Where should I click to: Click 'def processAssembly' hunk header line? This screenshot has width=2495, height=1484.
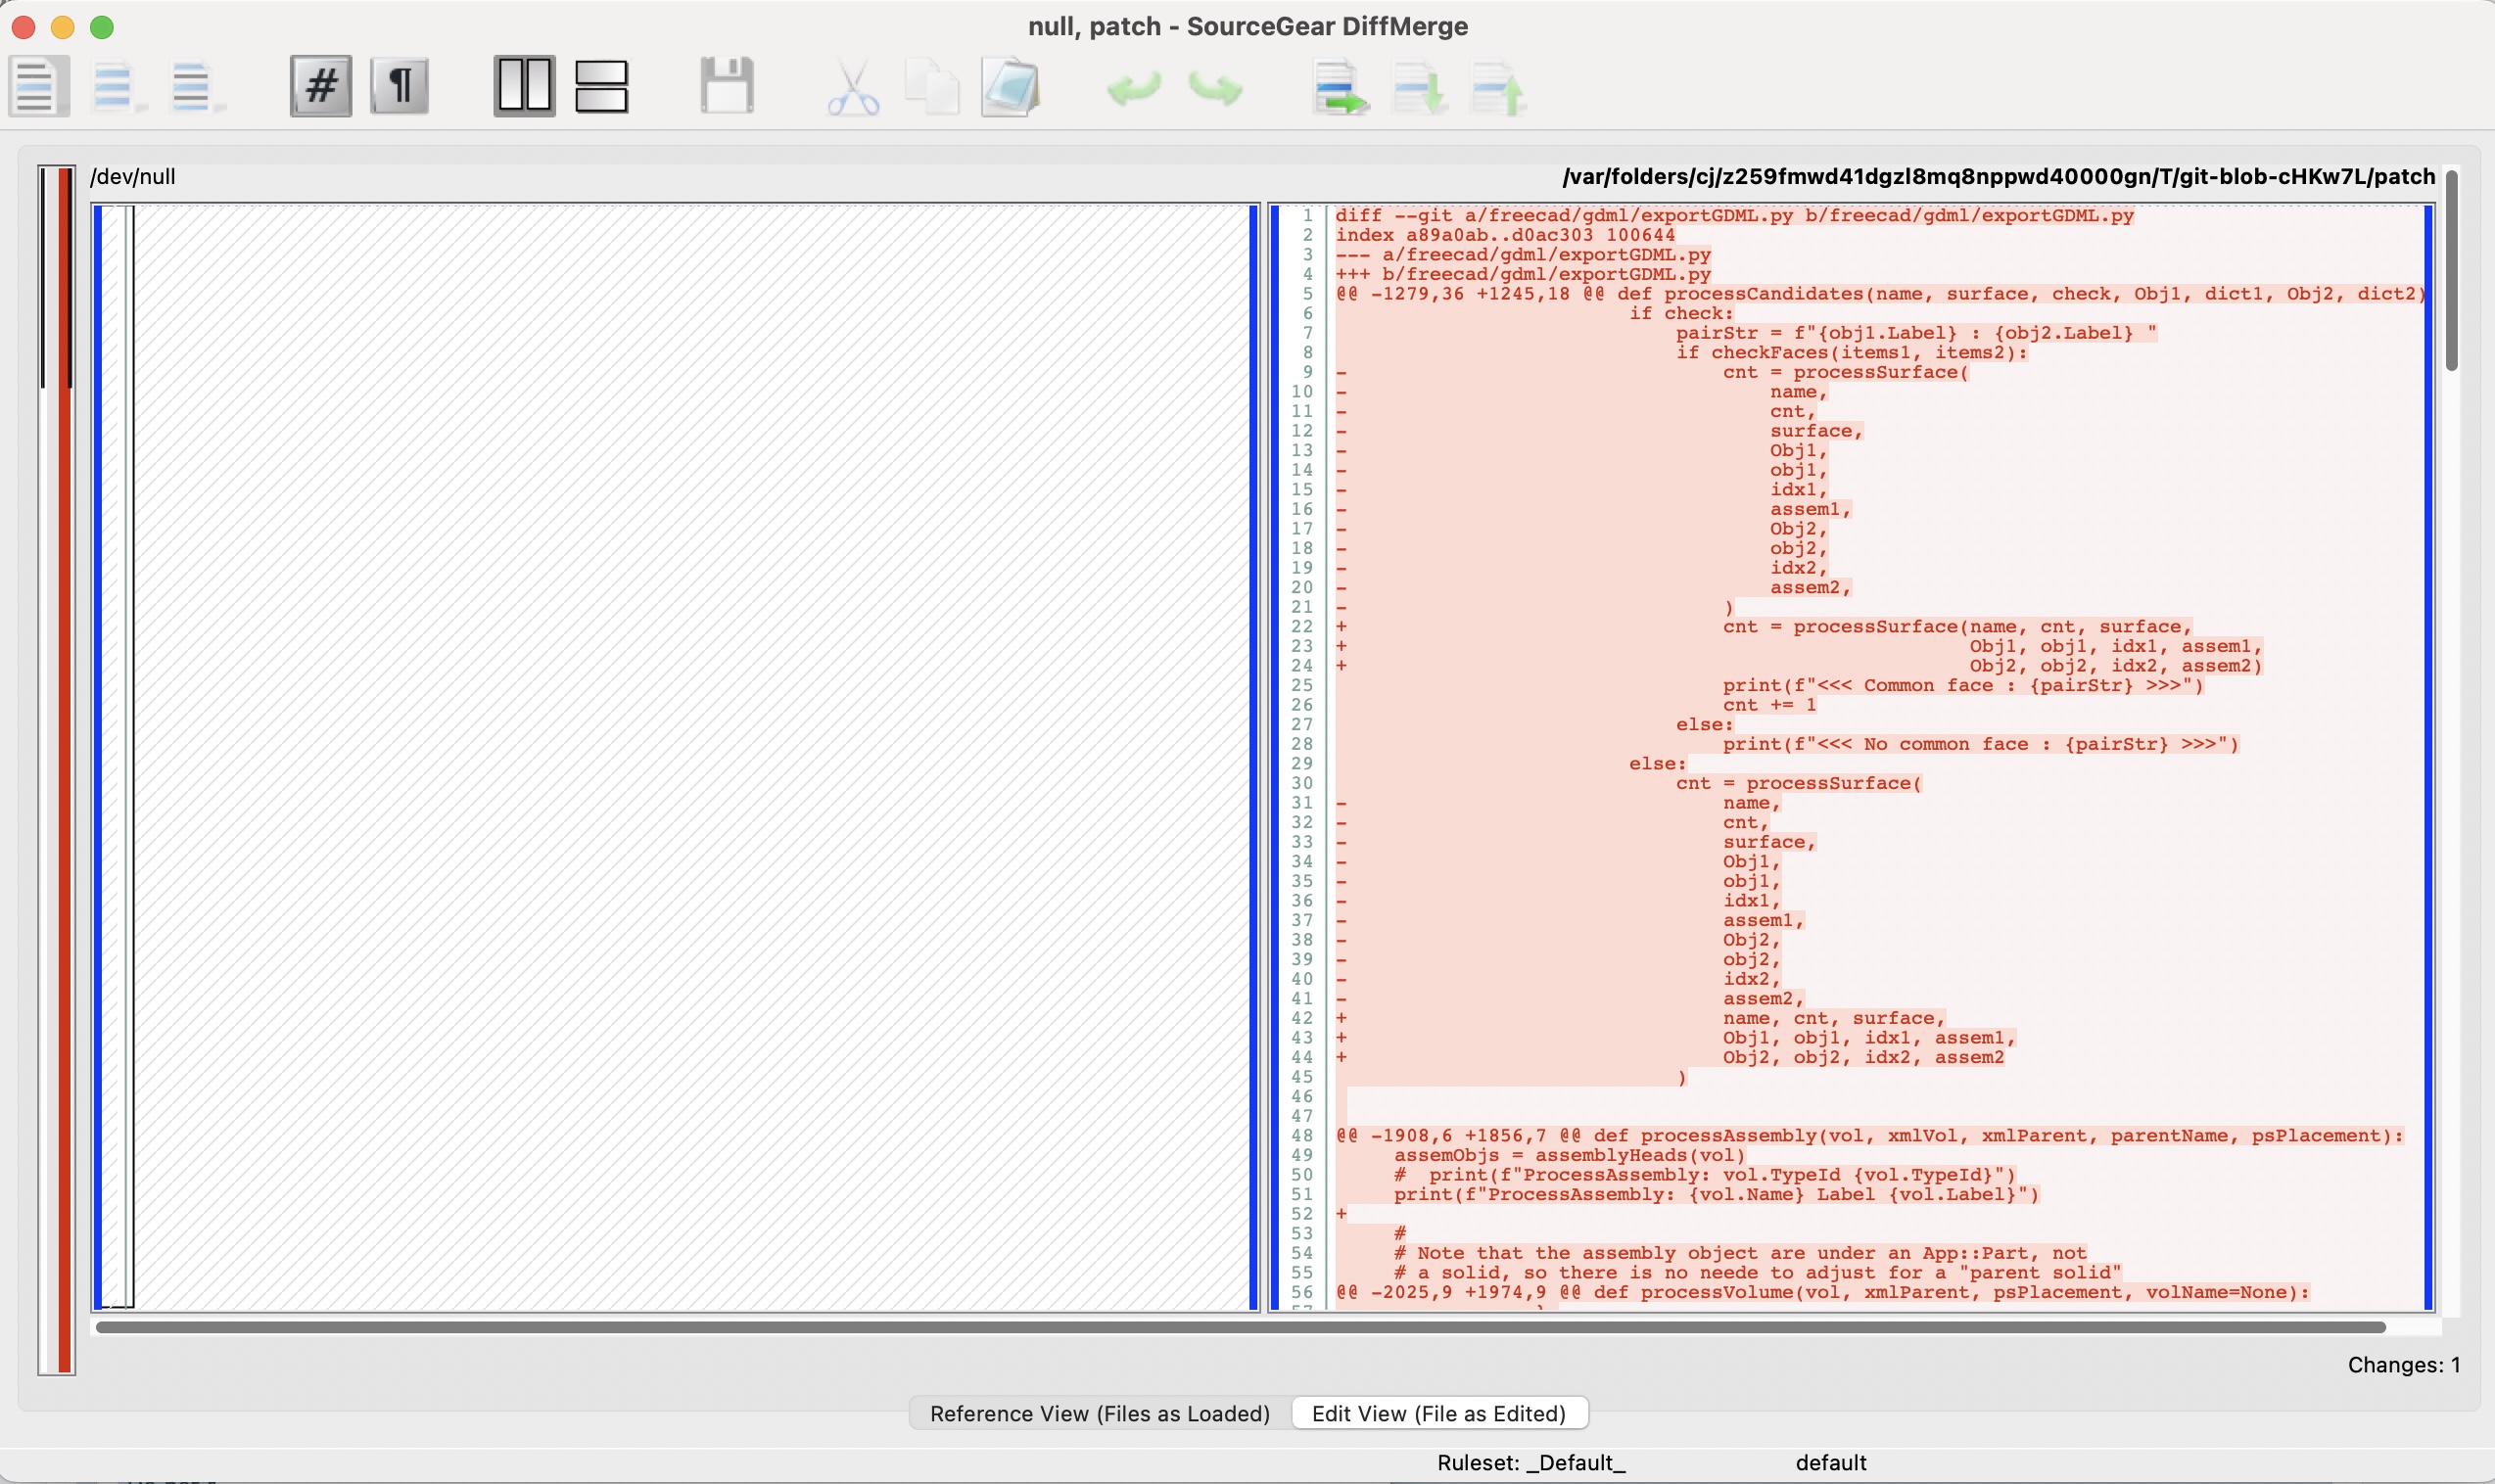(x=1869, y=1136)
